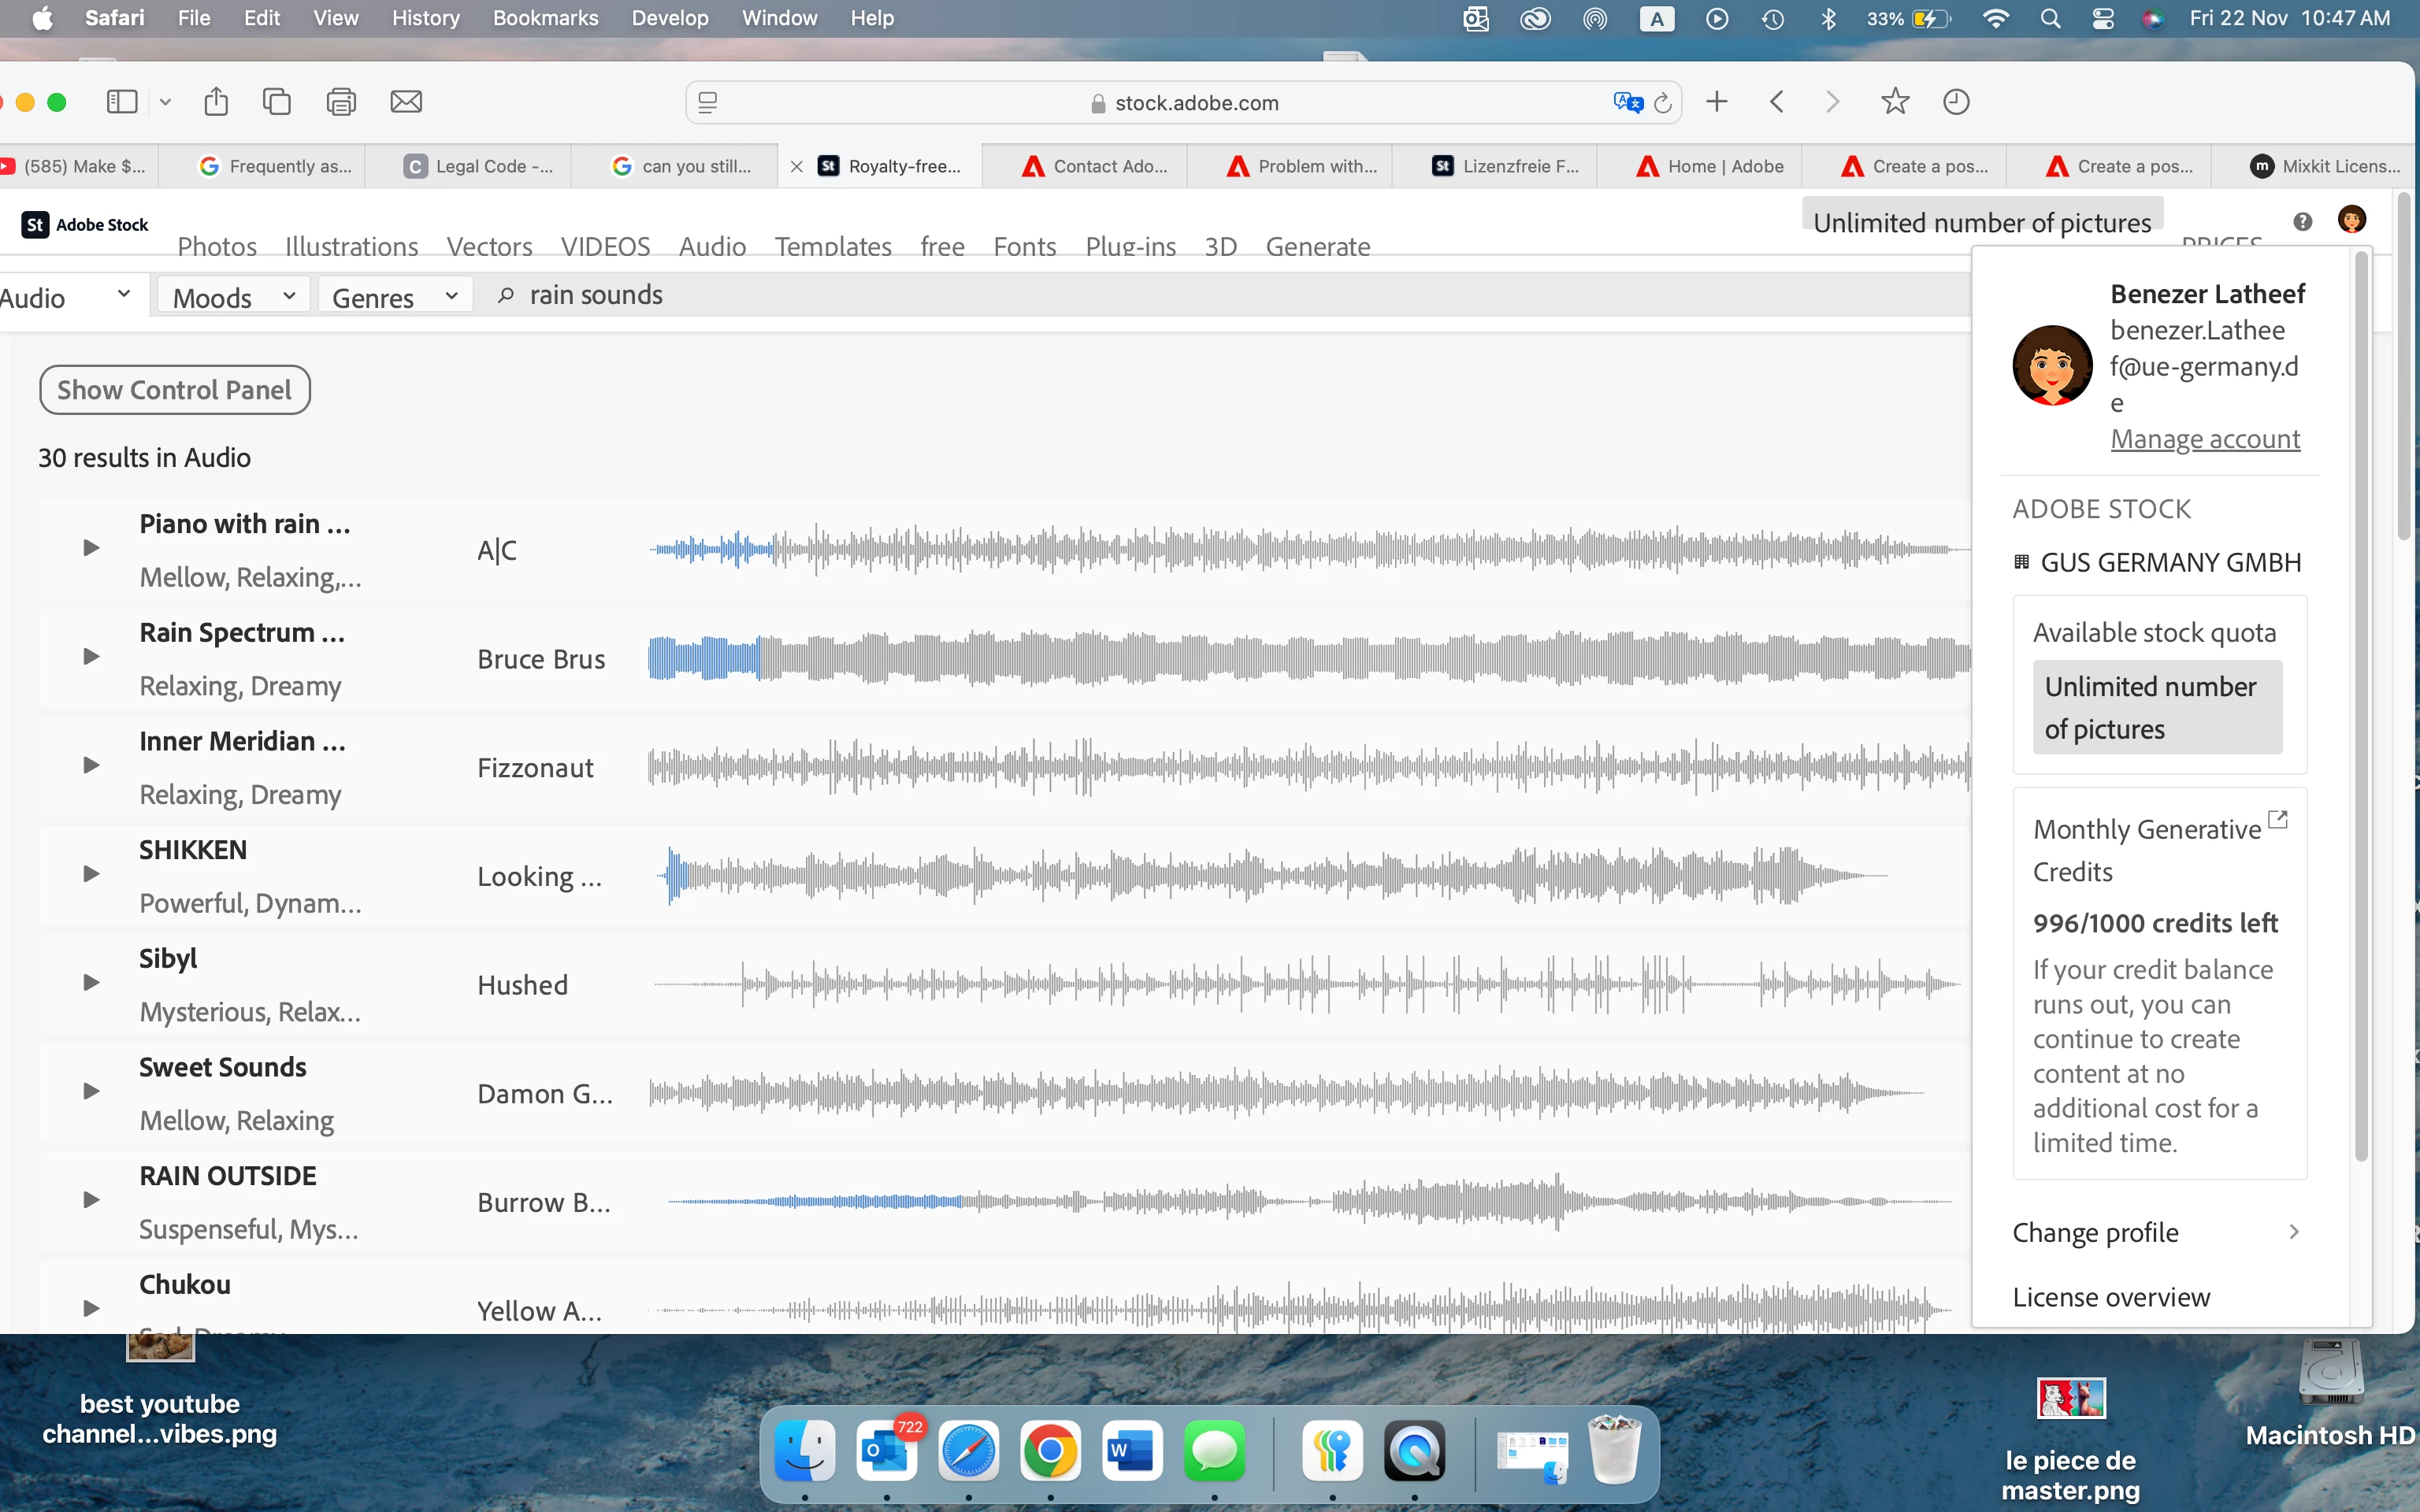Click the Show Control Panel button
This screenshot has height=1512, width=2420.
pyautogui.click(x=175, y=390)
